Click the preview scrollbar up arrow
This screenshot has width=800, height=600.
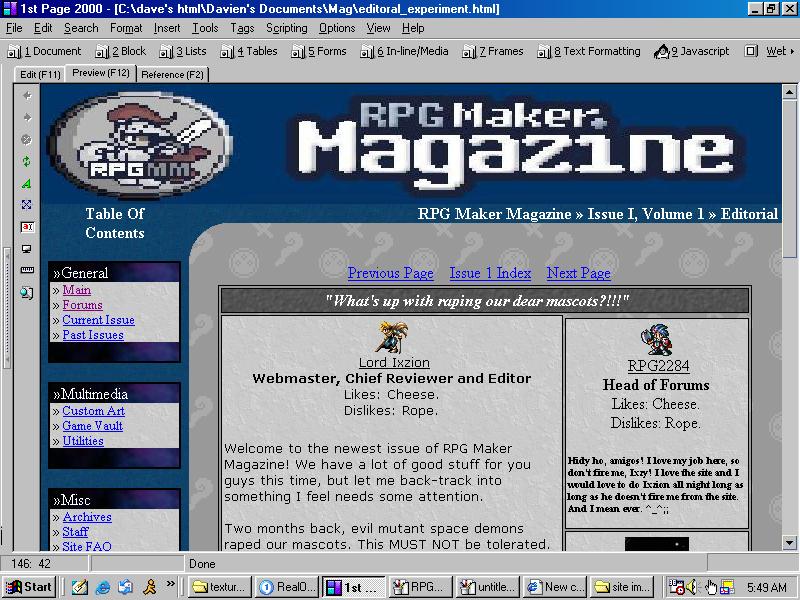pos(789,92)
